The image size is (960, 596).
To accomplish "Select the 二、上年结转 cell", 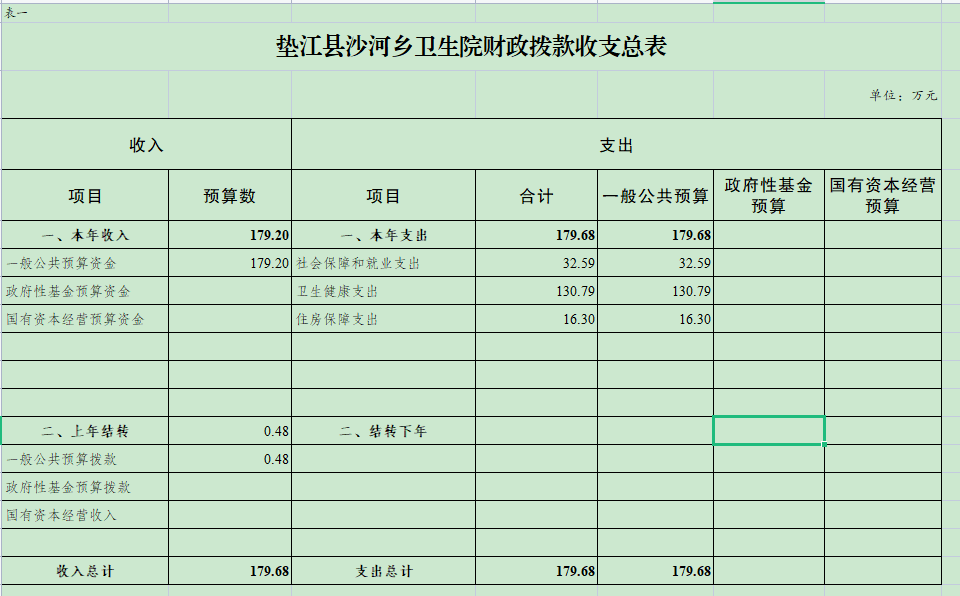I will (x=85, y=431).
